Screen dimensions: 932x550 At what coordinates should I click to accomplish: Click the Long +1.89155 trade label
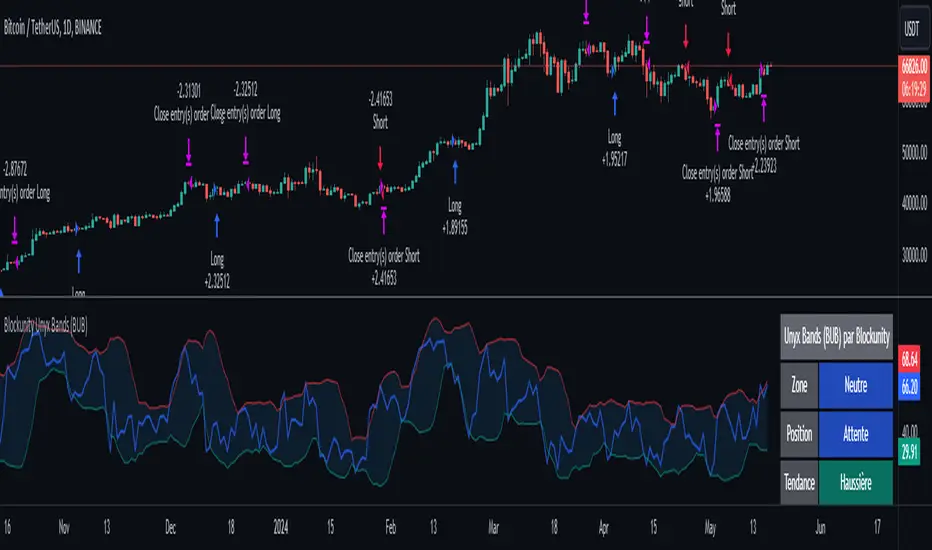pos(455,216)
